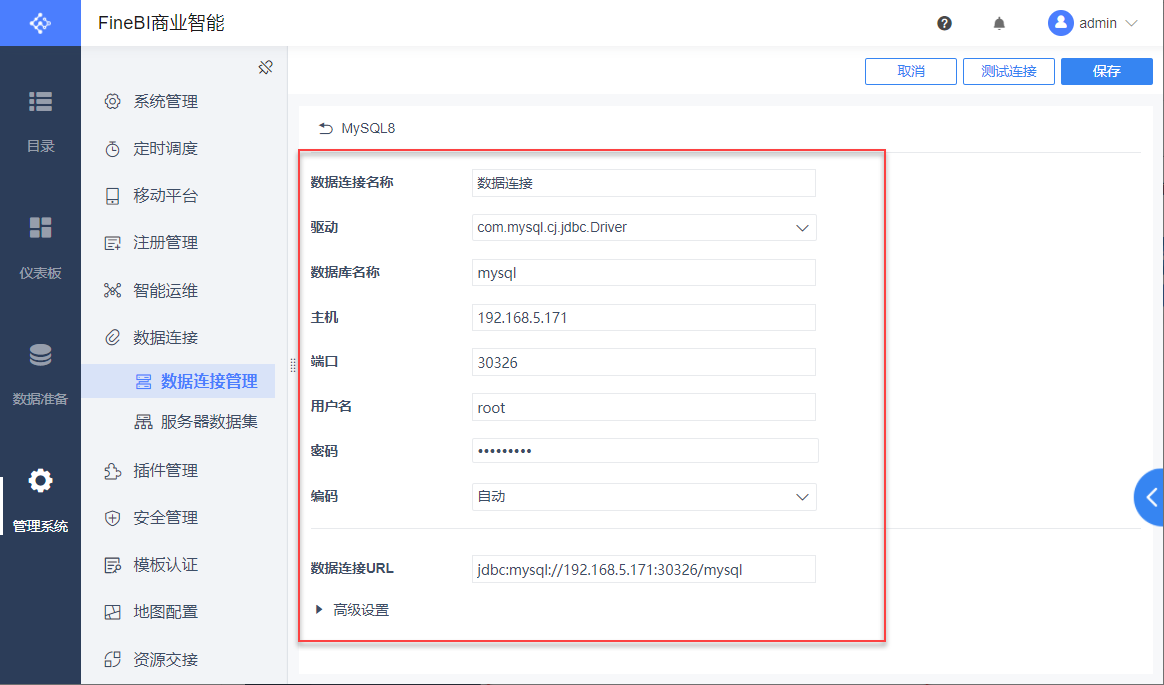Click the 智能运维 network icon
Image resolution: width=1164 pixels, height=685 pixels.
(x=112, y=290)
